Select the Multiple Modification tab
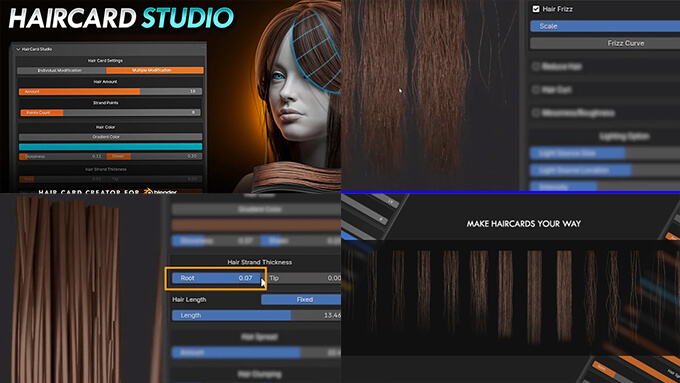Image resolution: width=680 pixels, height=383 pixels. click(x=155, y=70)
